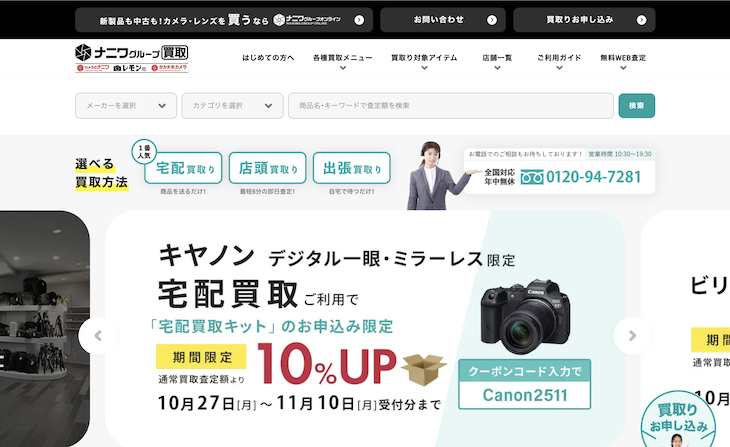Click the カメラ・レンズを買うなら banner link
The width and height of the screenshot is (730, 447).
224,20
